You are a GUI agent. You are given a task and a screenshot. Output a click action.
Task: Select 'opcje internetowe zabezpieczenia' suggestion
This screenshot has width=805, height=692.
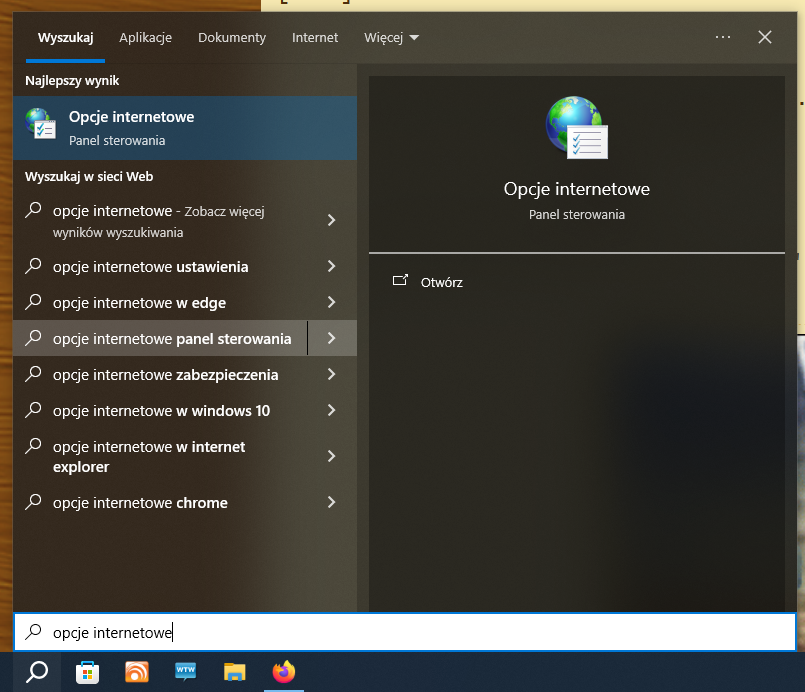point(160,374)
